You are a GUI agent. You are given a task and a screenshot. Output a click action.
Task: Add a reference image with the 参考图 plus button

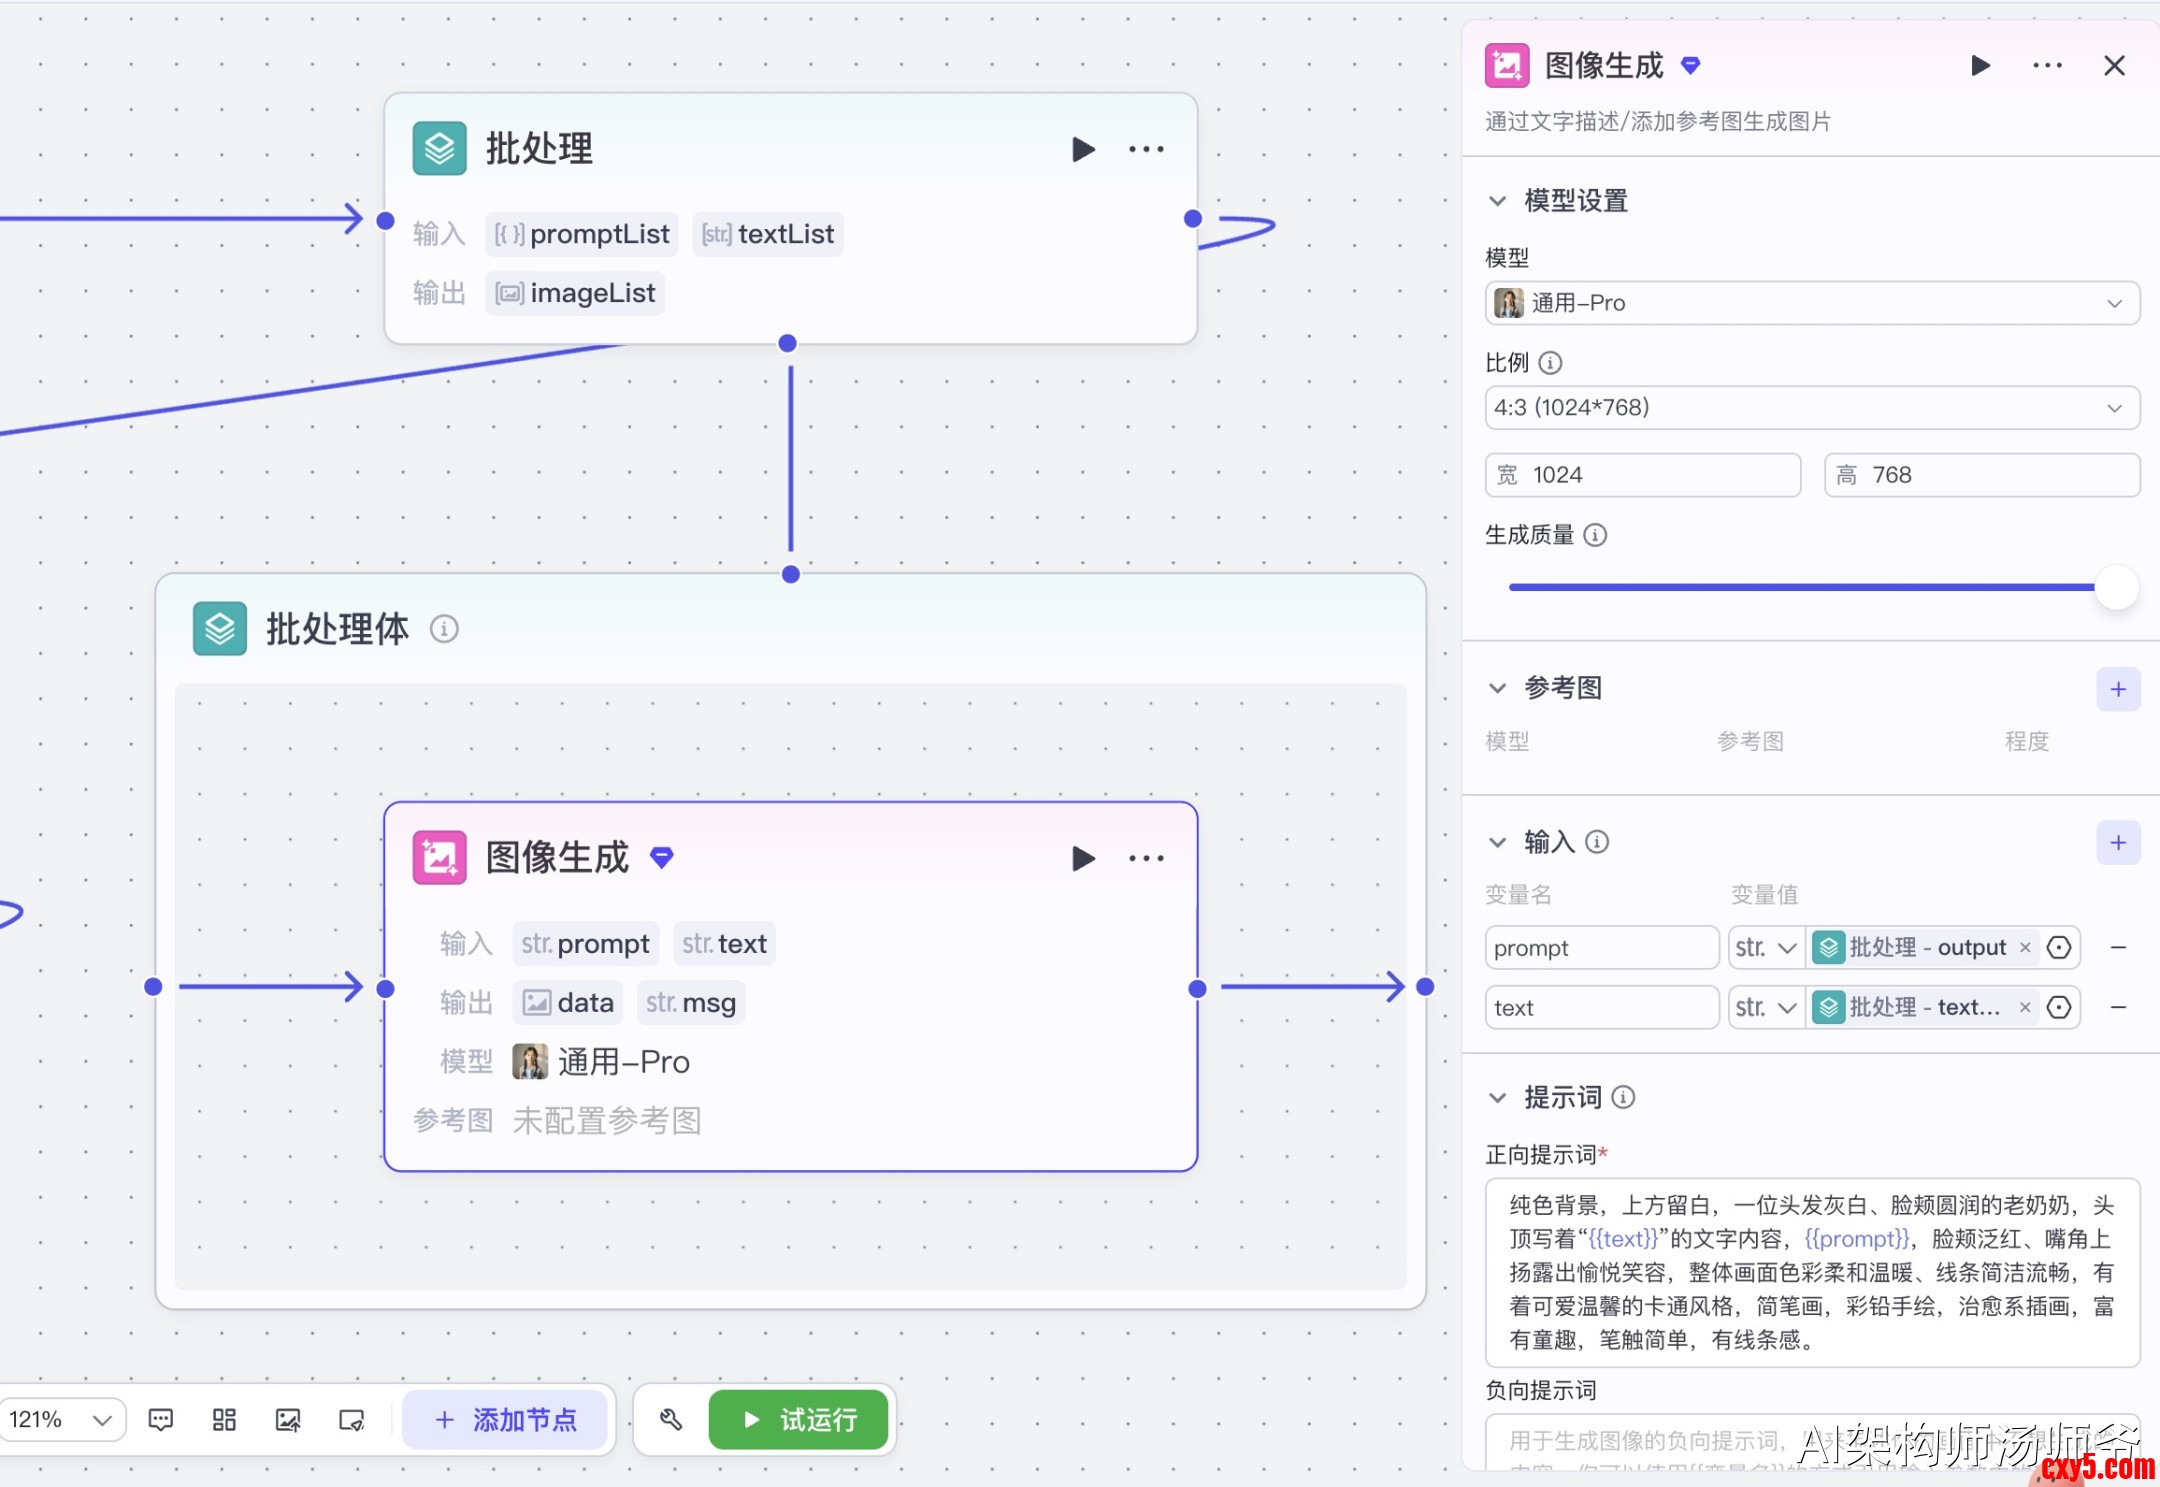coord(2117,689)
